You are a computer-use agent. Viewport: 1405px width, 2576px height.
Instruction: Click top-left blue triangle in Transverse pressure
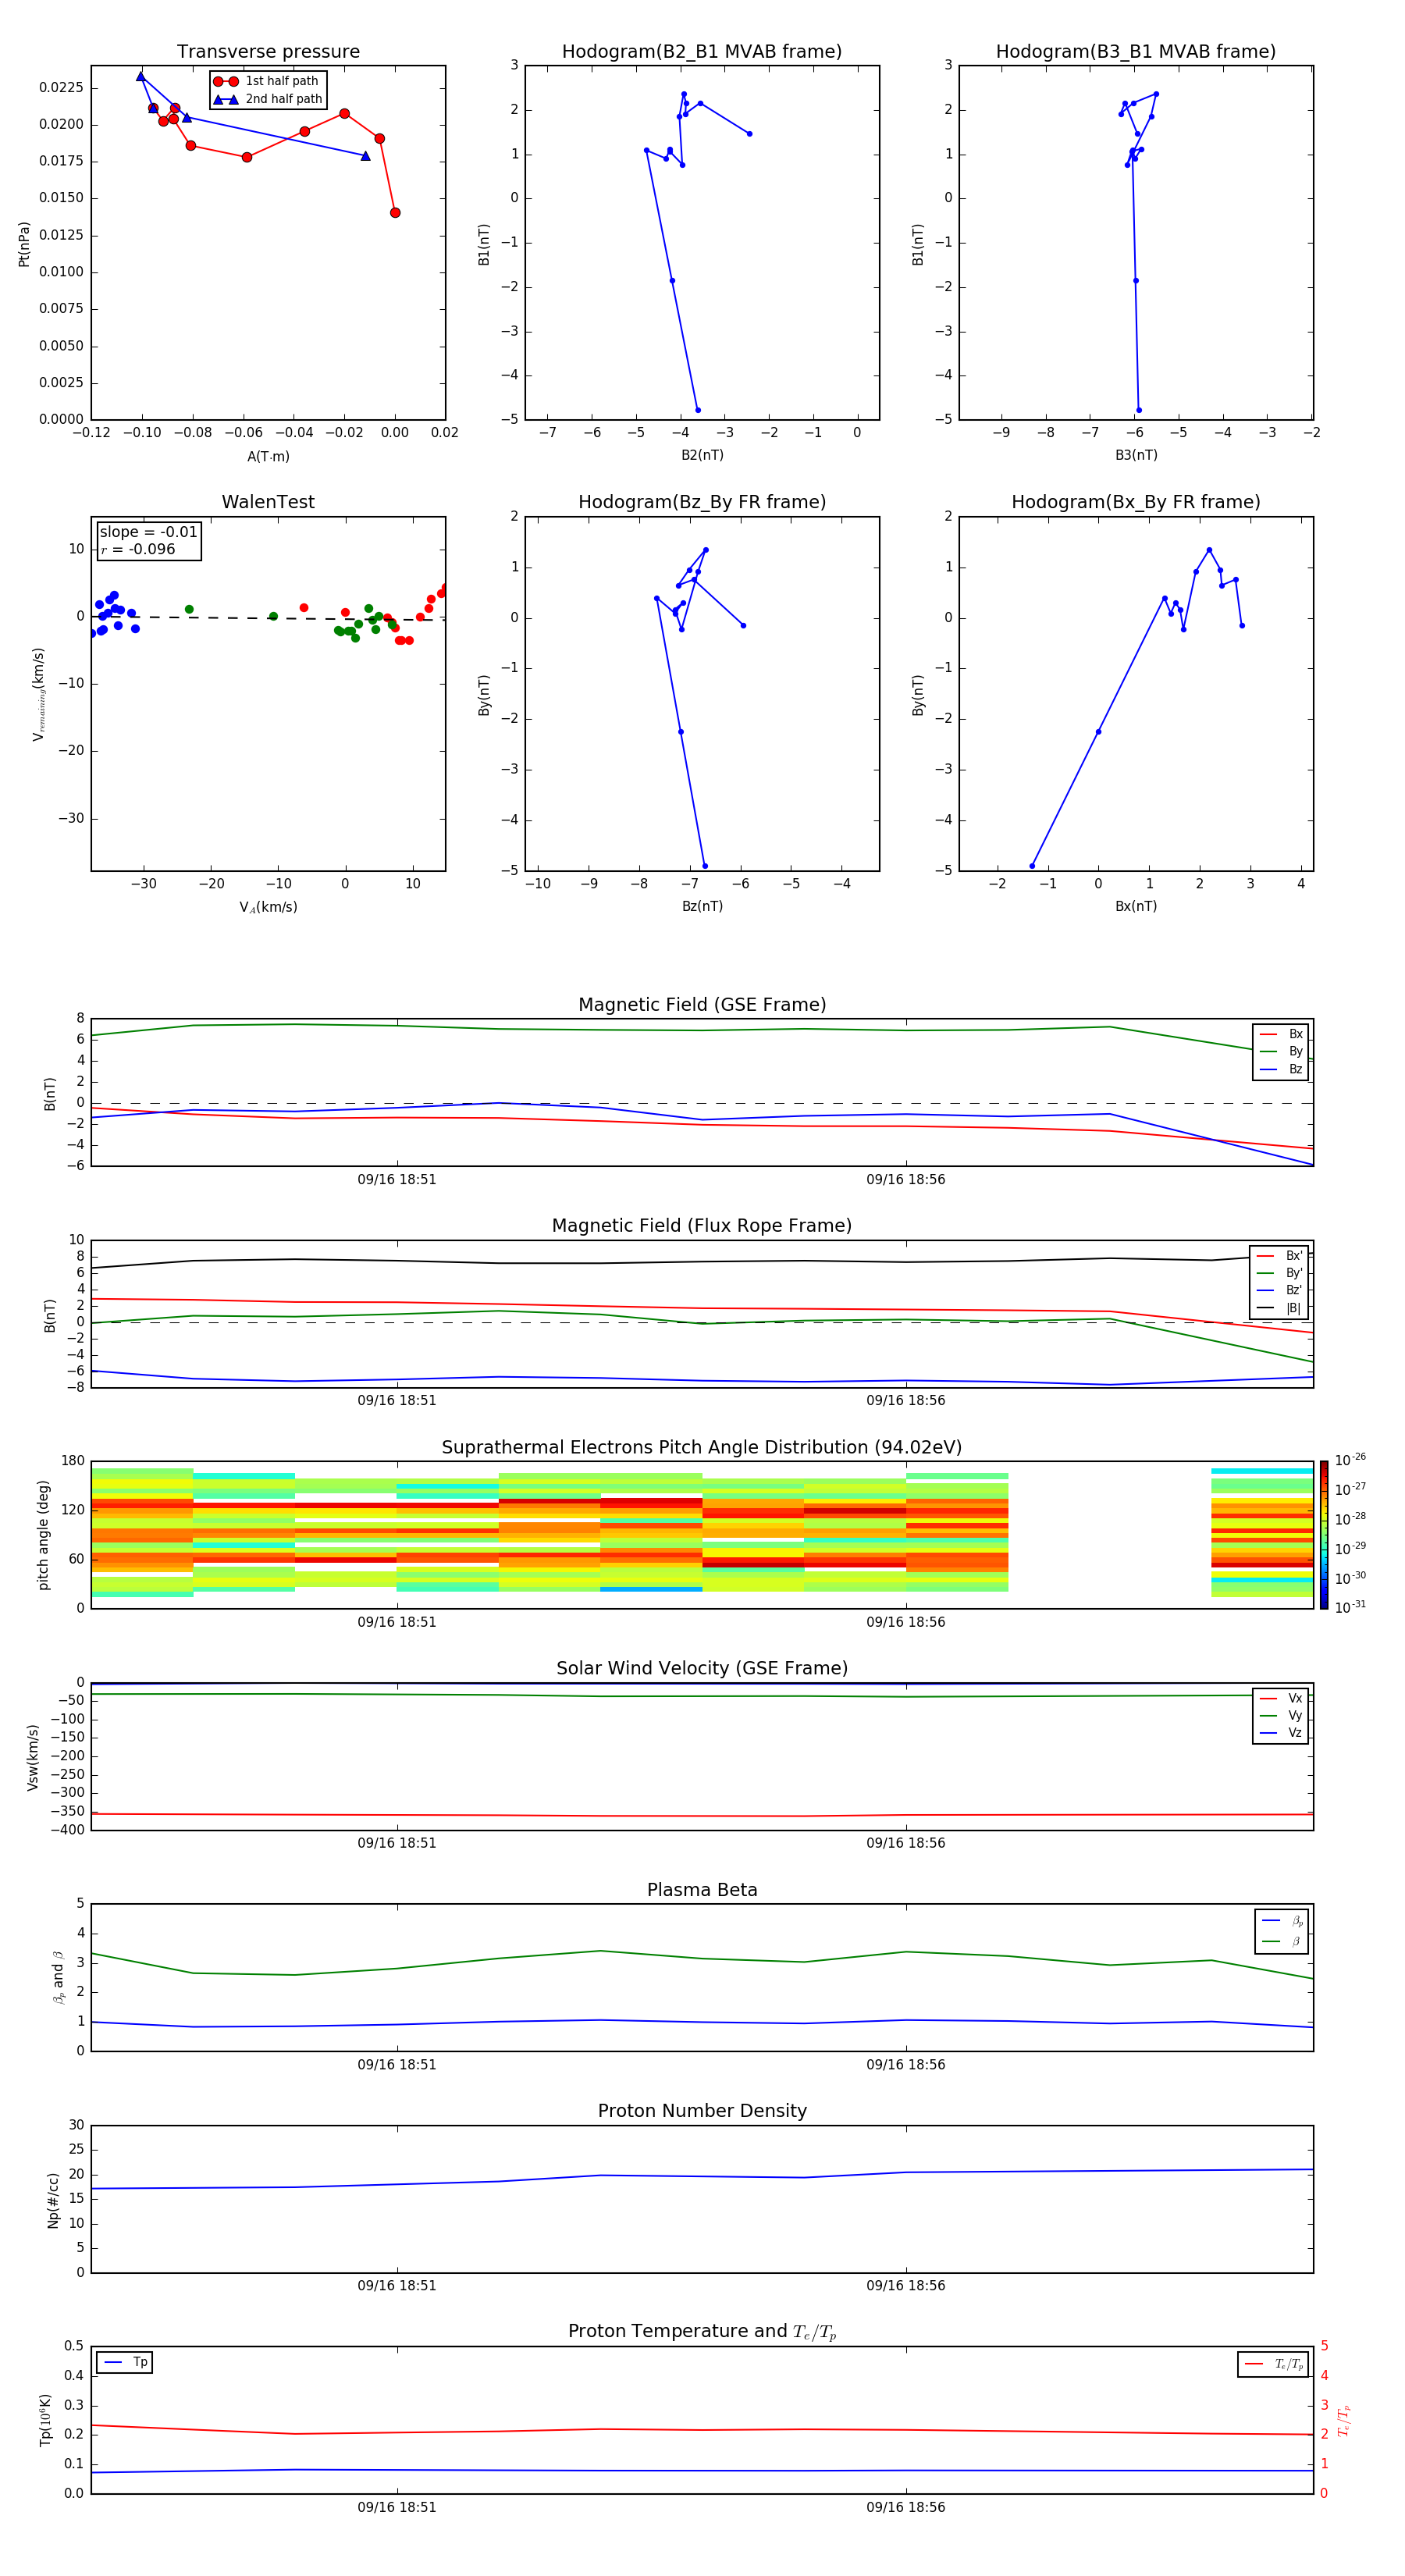click(140, 76)
